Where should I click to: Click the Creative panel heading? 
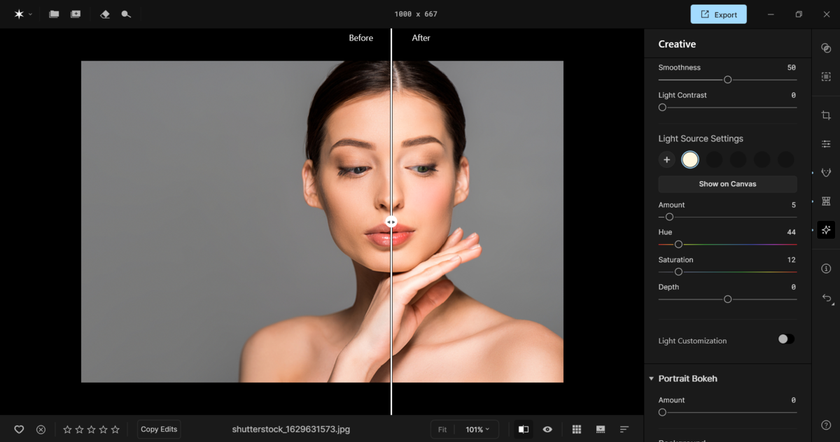677,44
